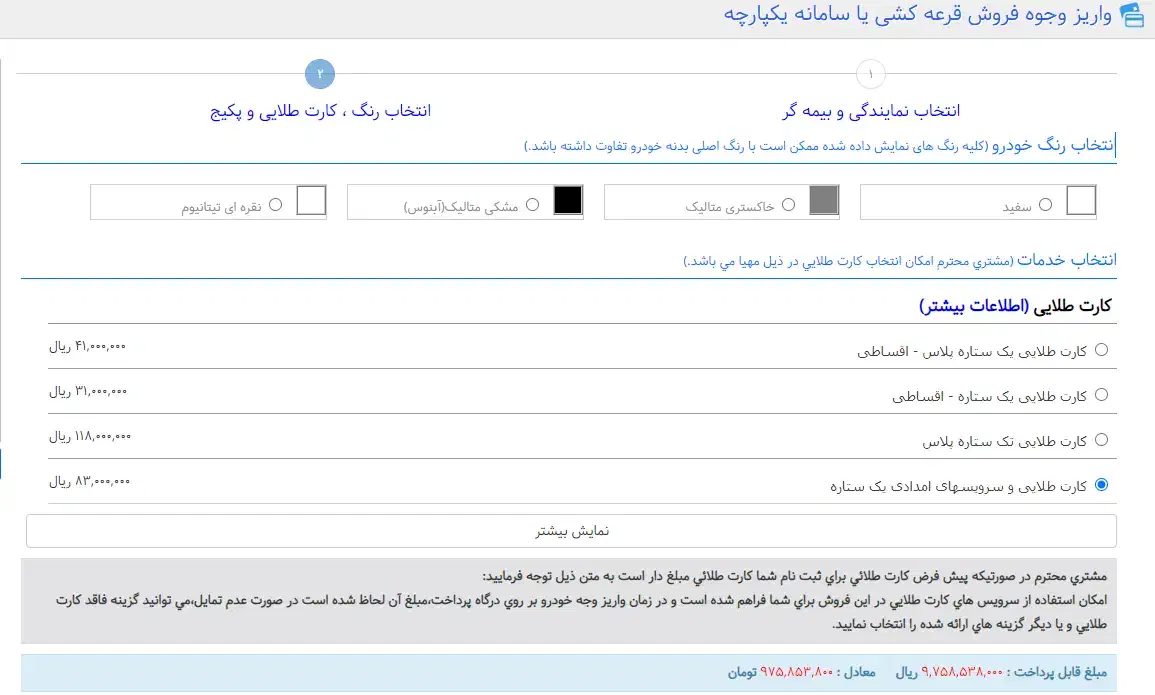The image size is (1155, 695).
Task: Select کارت طلایی تک ستاره پلاس option
Action: [1103, 439]
